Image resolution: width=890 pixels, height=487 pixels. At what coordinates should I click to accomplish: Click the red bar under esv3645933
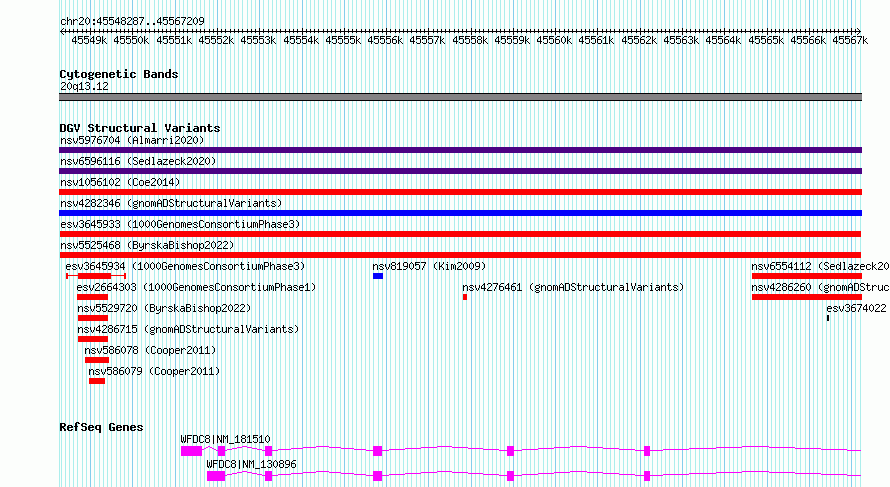[x=460, y=234]
